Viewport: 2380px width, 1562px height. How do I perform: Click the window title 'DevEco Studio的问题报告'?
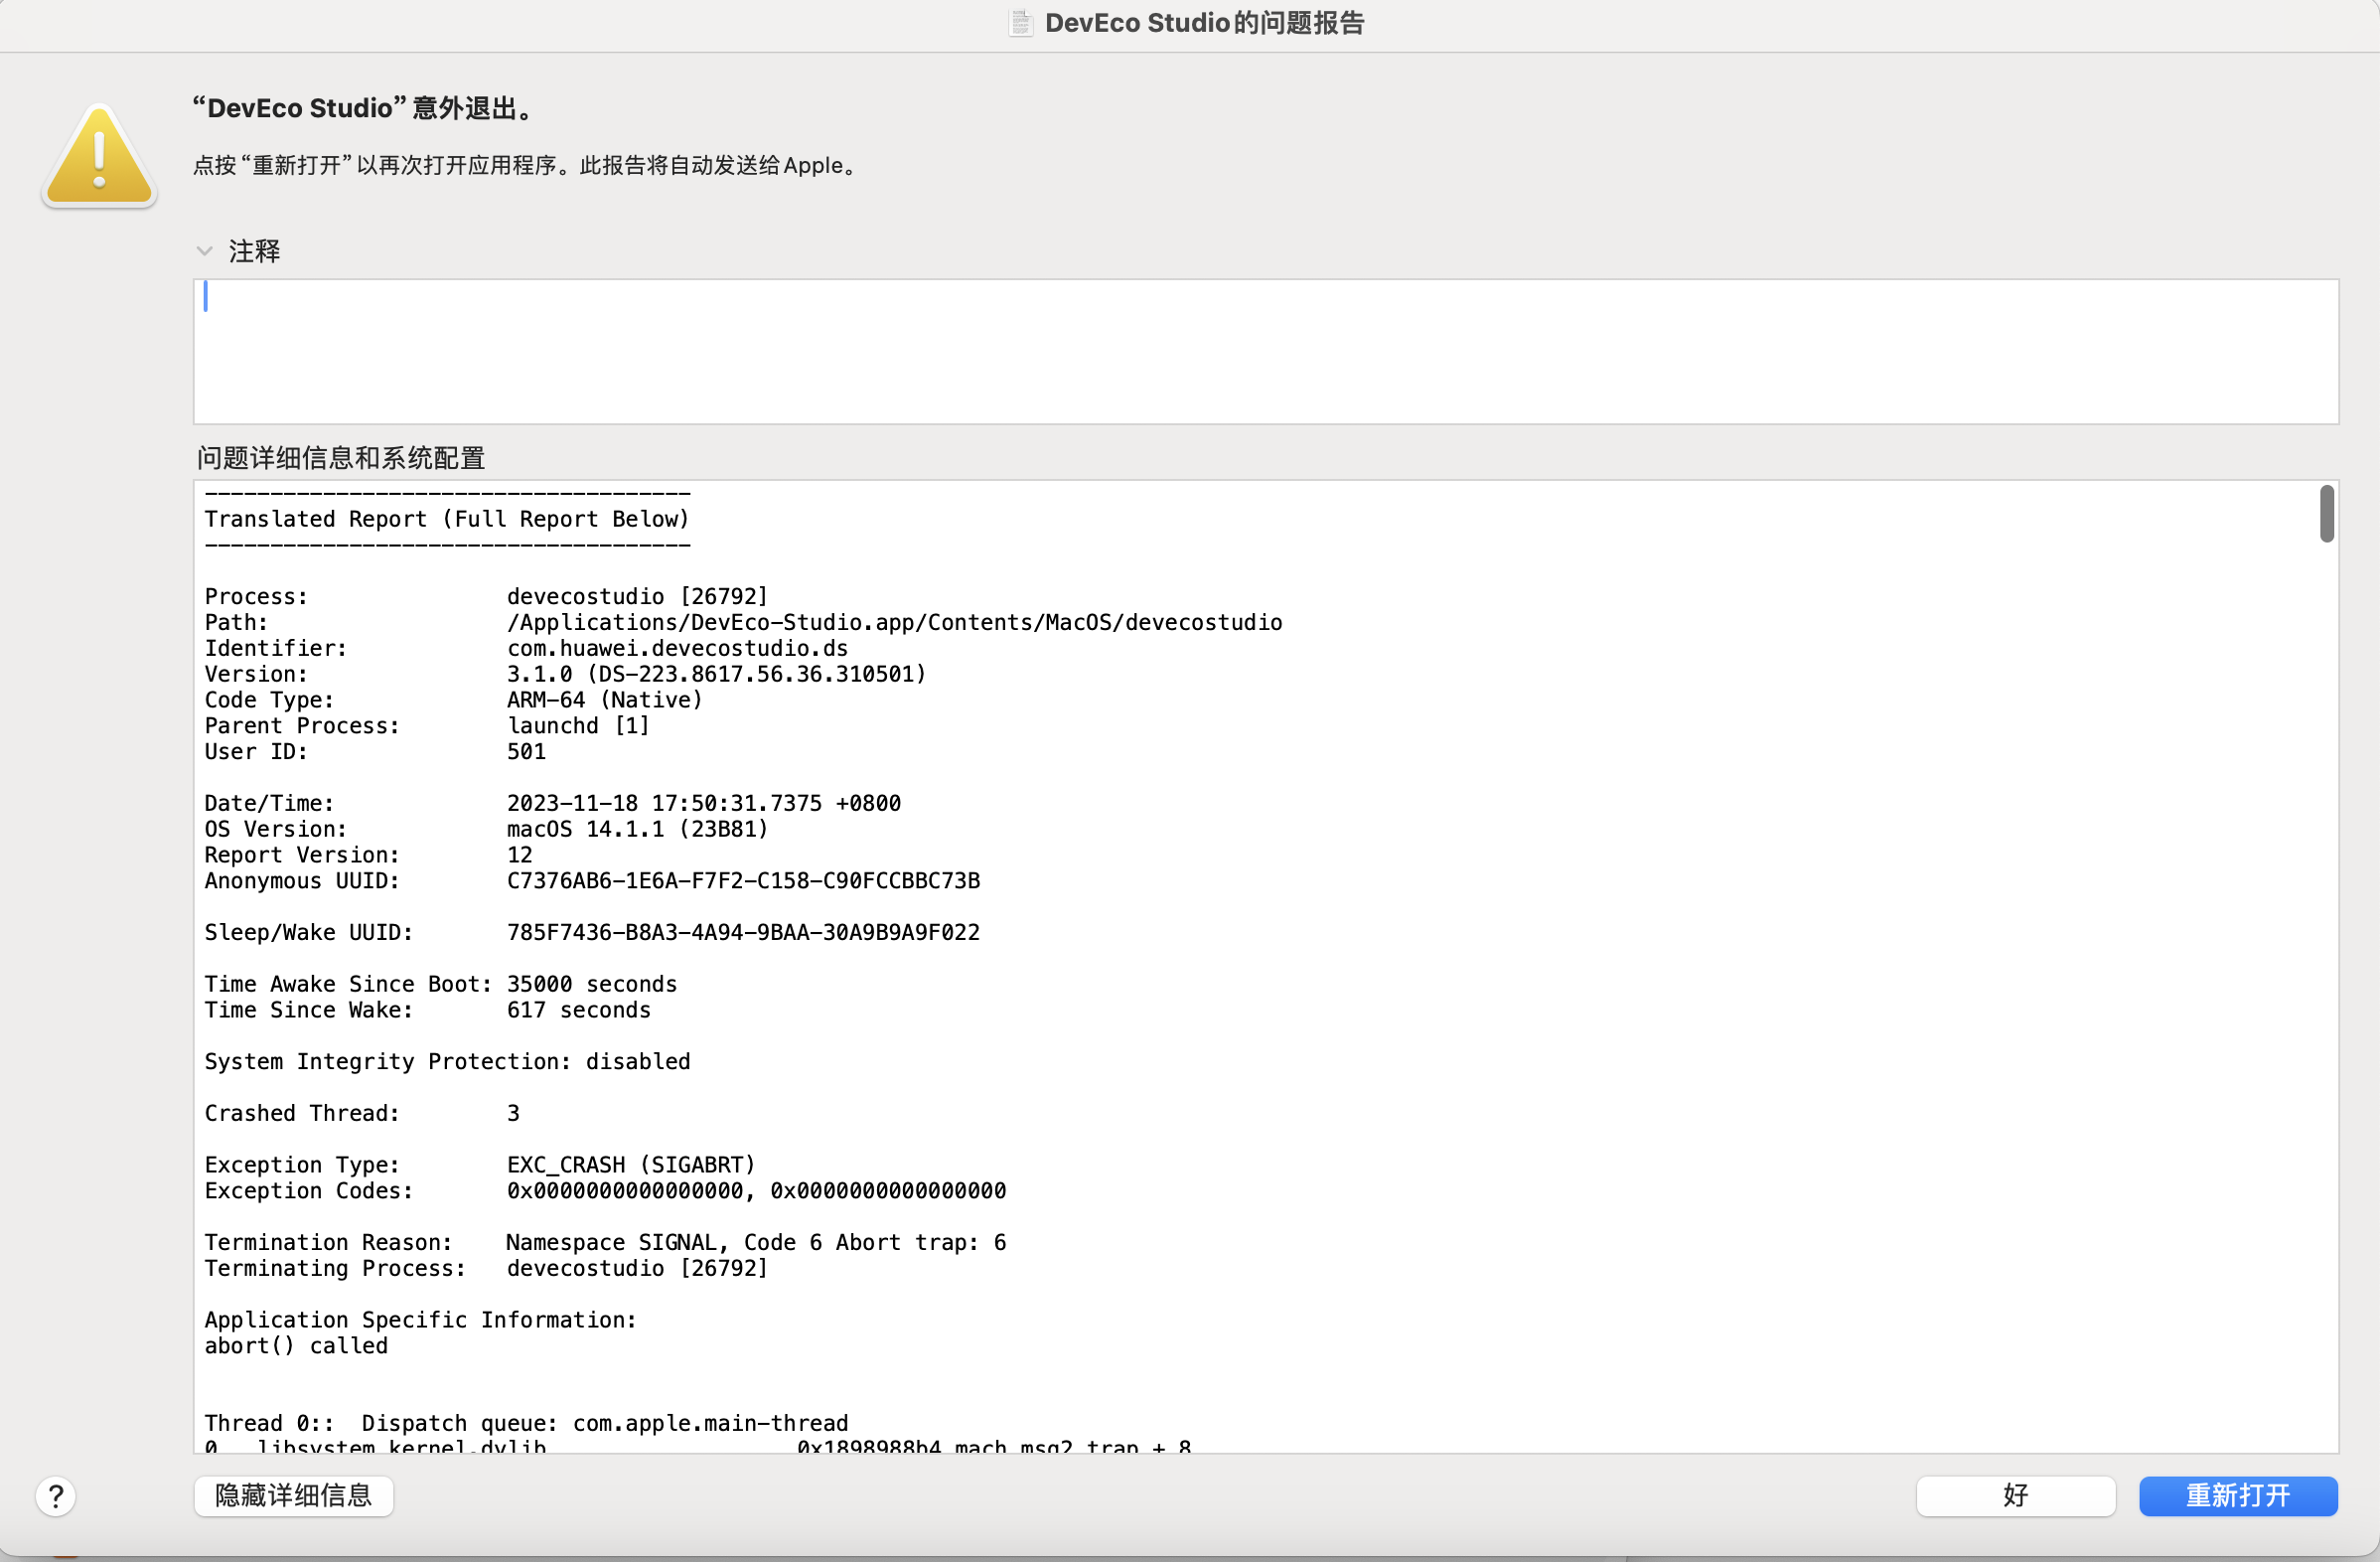(x=1204, y=23)
